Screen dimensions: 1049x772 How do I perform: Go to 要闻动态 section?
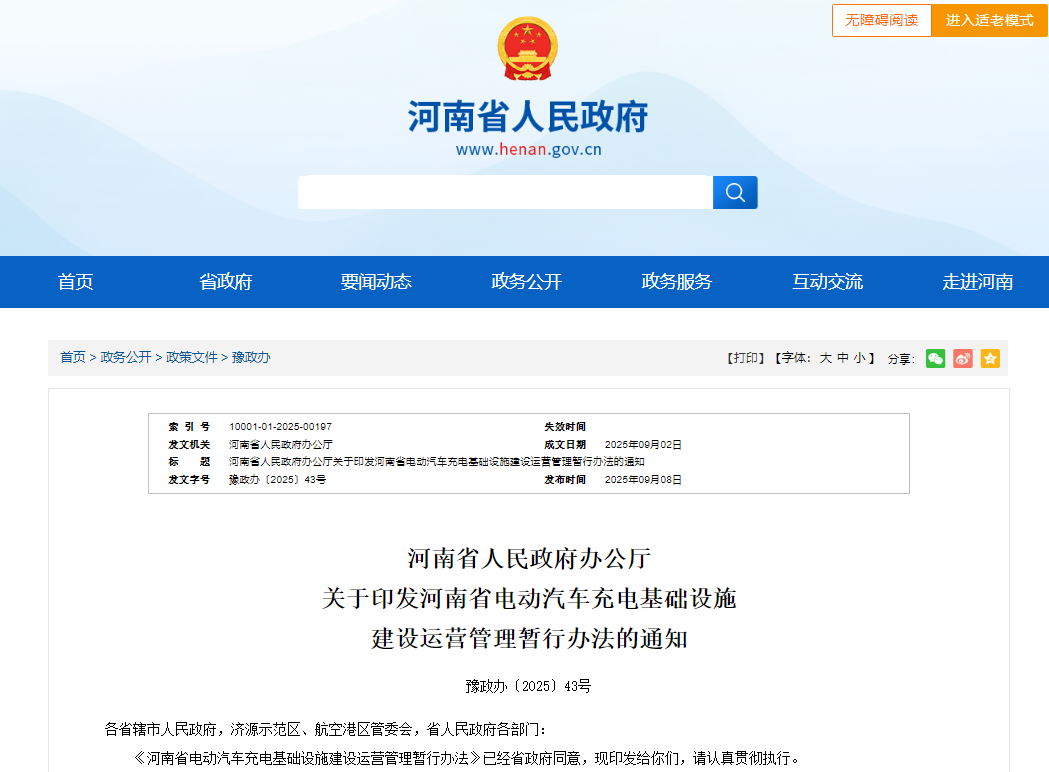pyautogui.click(x=376, y=282)
